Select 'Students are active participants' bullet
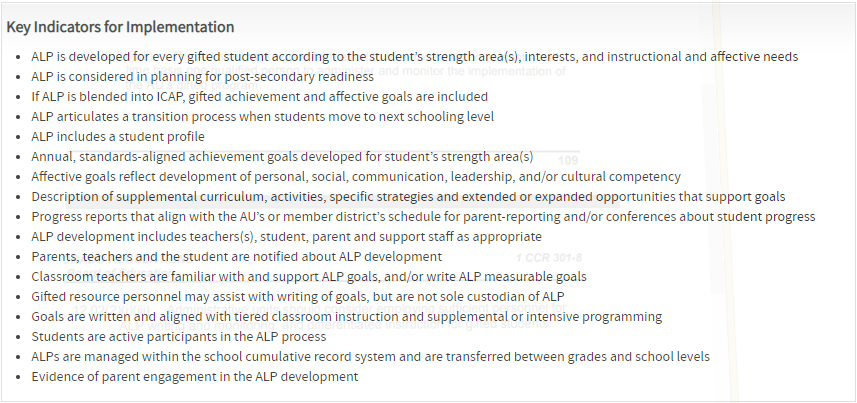Screen dimensions: 857x403 tap(179, 337)
